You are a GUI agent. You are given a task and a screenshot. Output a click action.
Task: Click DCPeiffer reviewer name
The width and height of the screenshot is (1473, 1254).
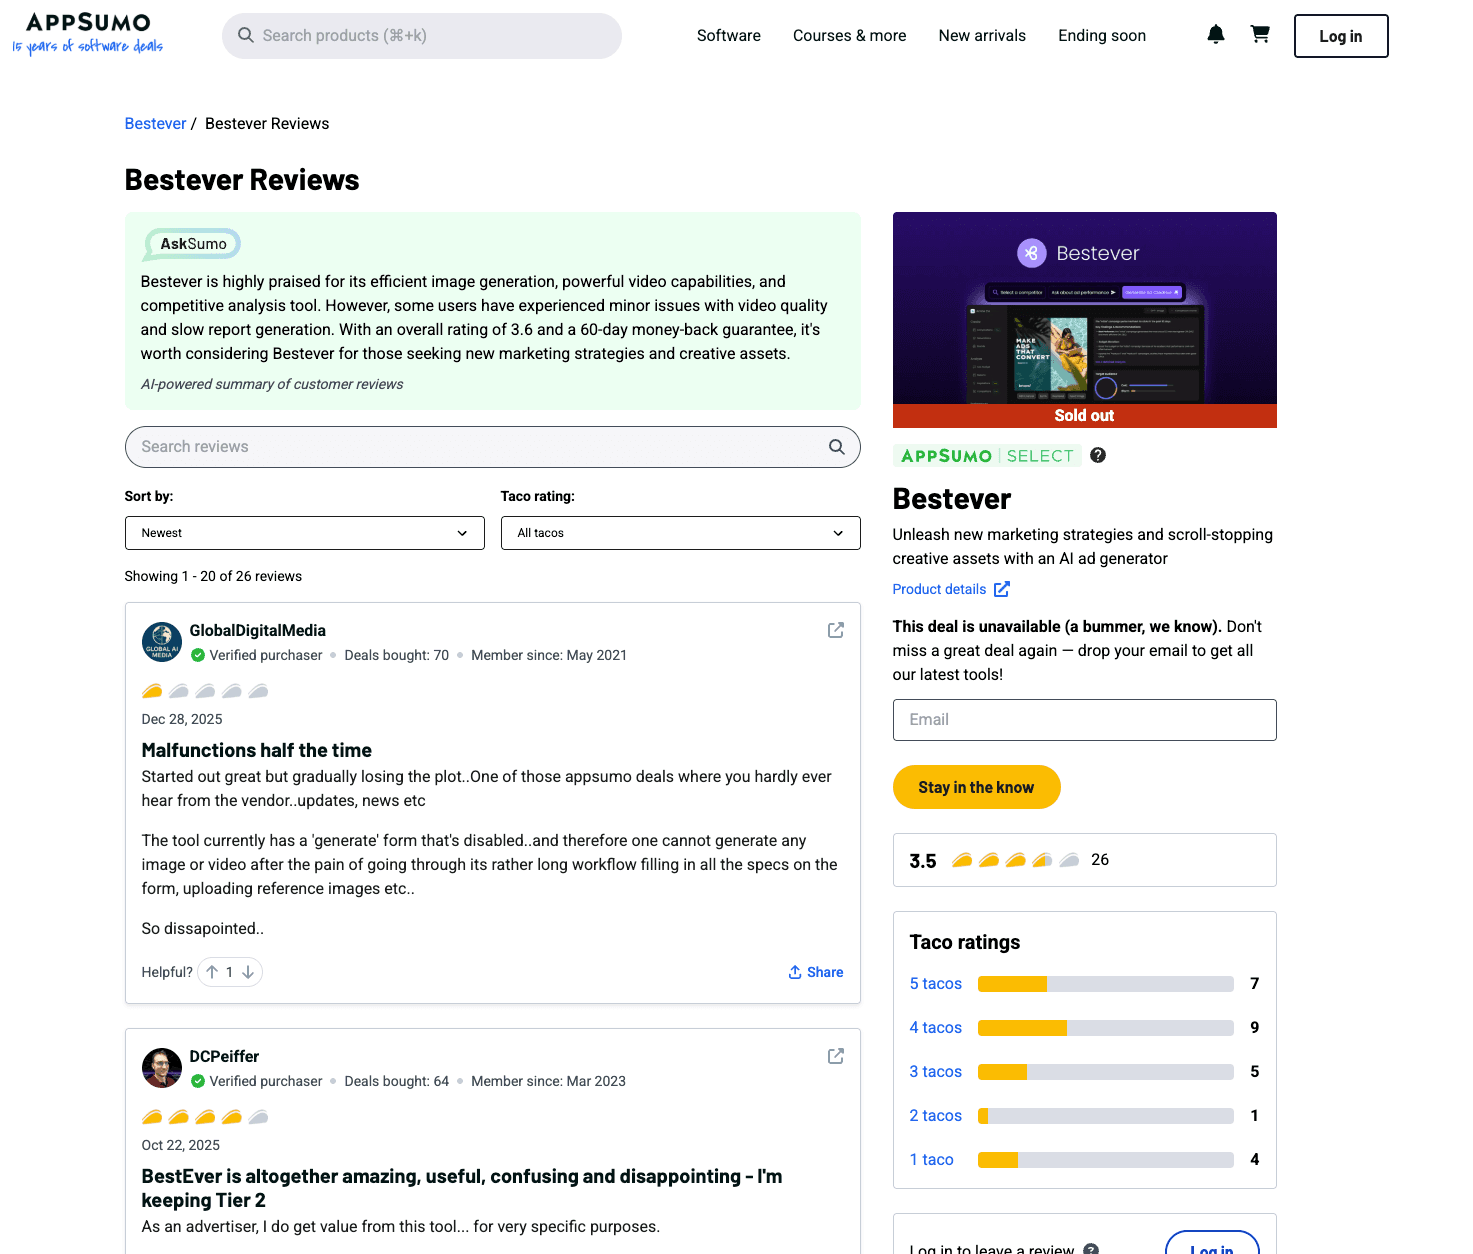pos(224,1057)
